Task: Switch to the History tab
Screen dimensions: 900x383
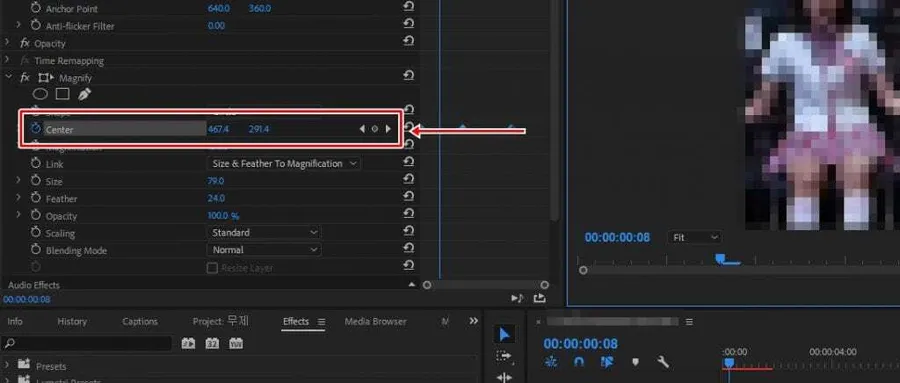Action: pos(72,322)
